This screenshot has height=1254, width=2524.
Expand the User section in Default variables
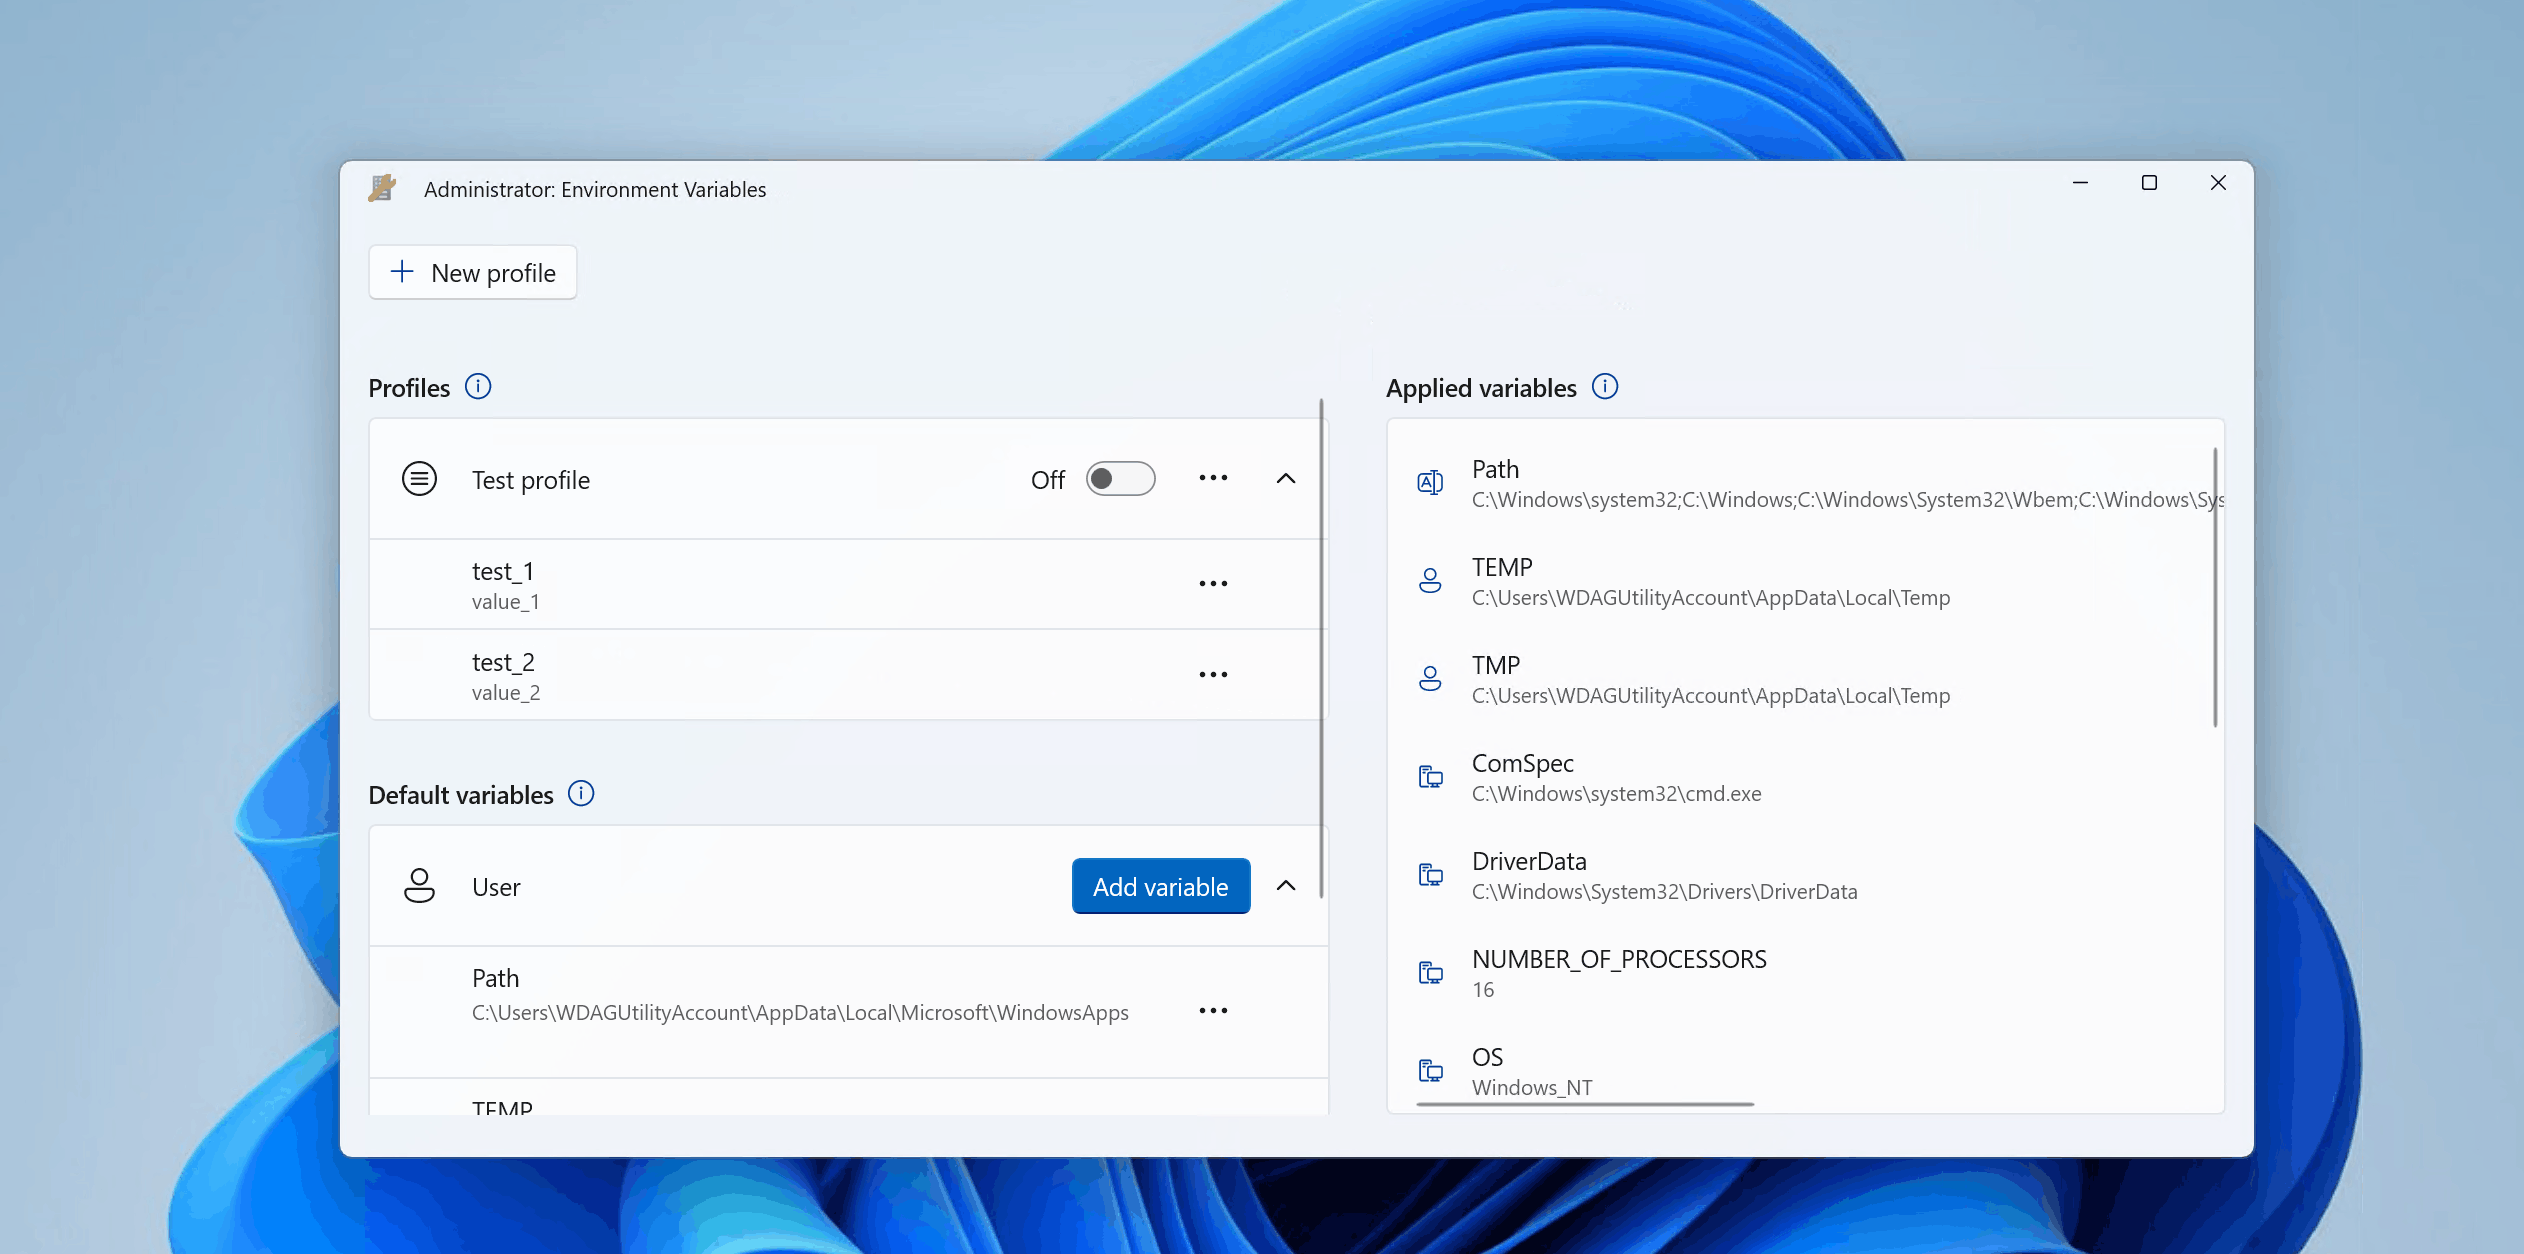click(1286, 885)
